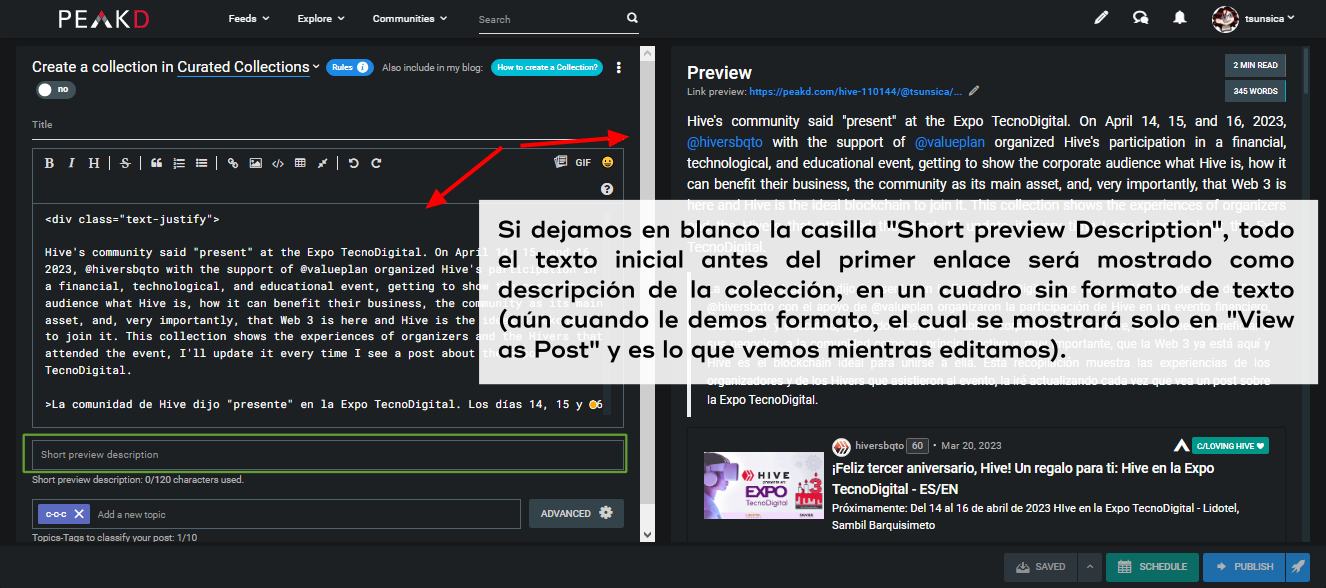The height and width of the screenshot is (588, 1326).
Task: Insert a table into the editor
Action: click(300, 163)
